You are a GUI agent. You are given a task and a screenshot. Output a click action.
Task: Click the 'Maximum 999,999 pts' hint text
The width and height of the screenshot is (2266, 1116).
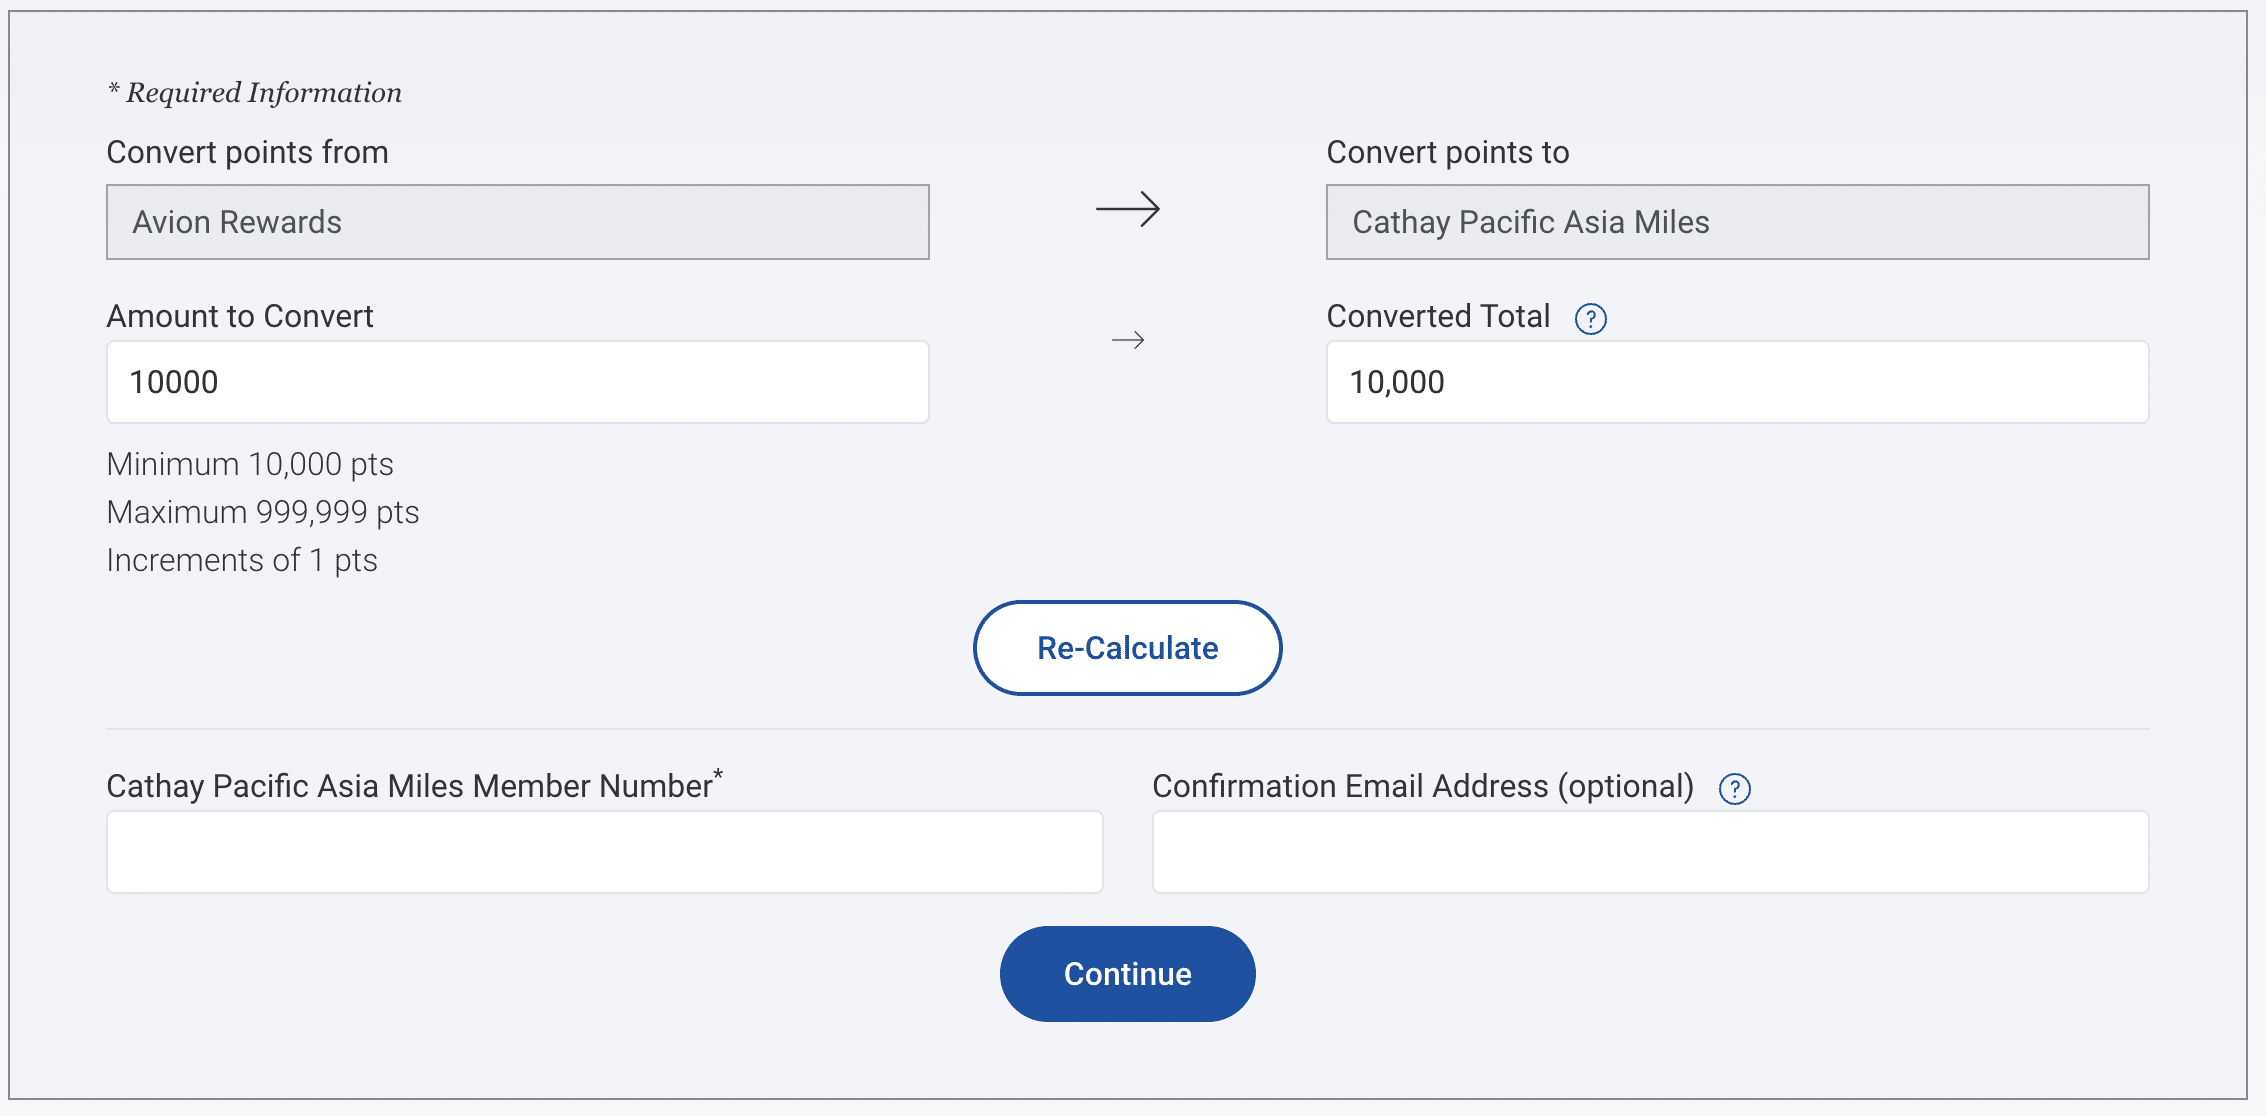263,512
